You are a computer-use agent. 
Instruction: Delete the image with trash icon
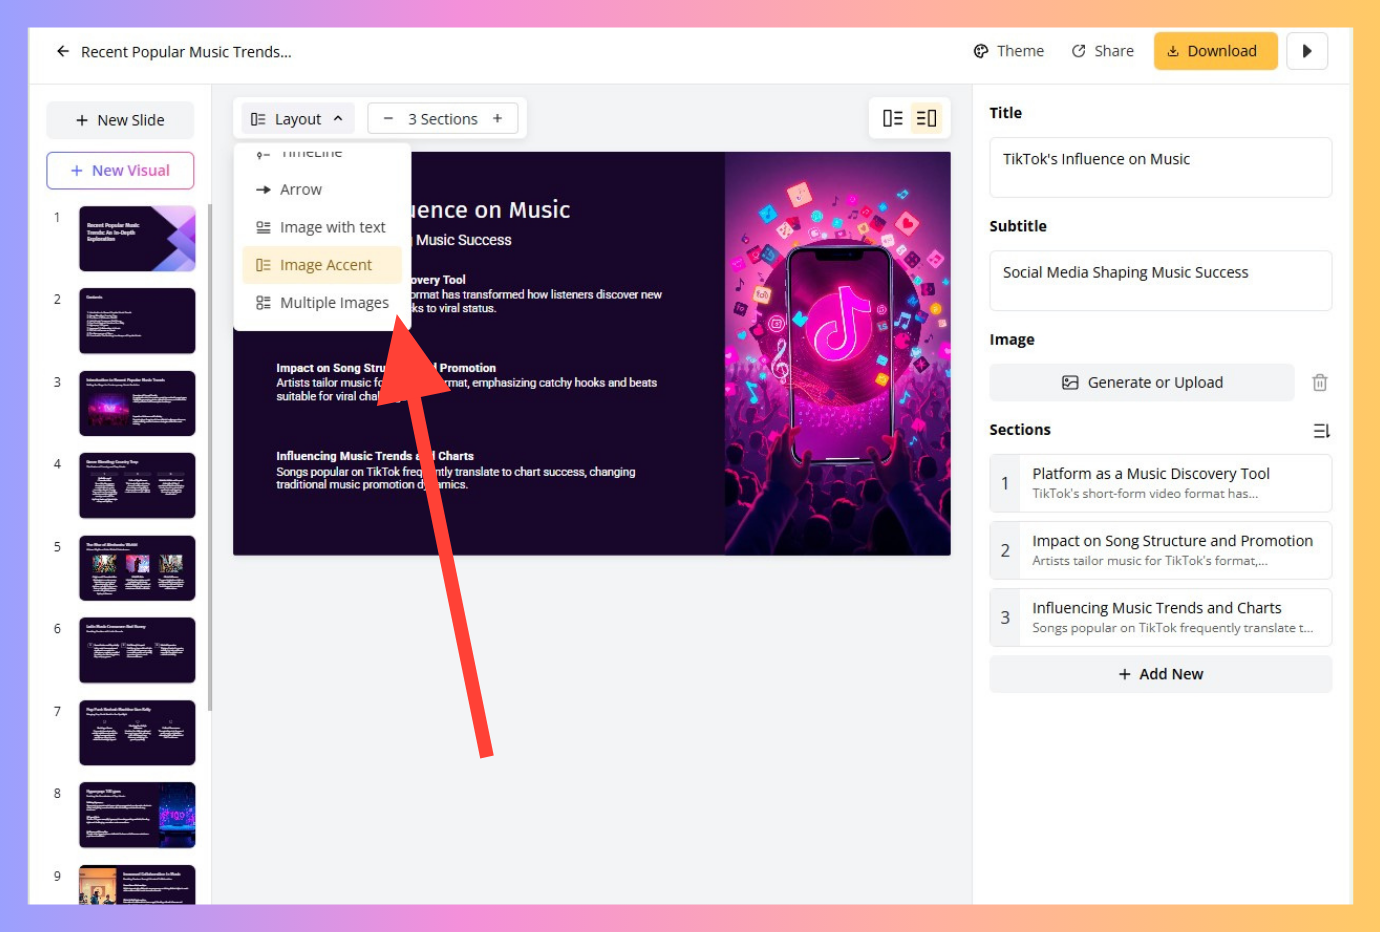point(1320,382)
